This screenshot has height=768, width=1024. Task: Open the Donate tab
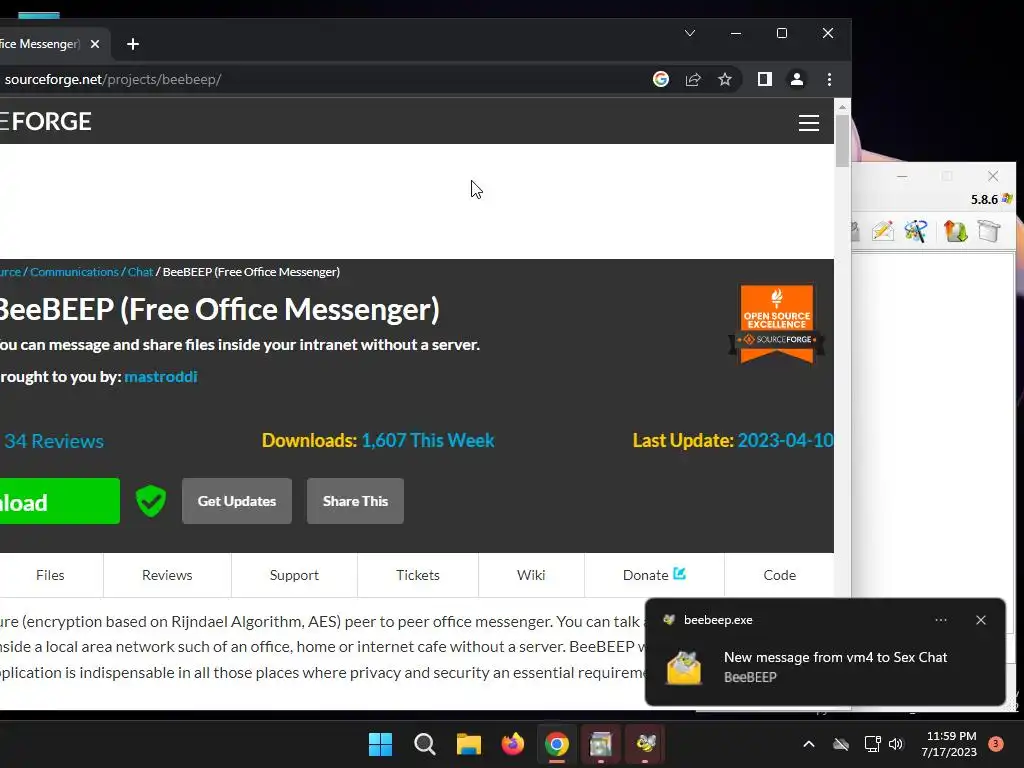click(x=654, y=575)
